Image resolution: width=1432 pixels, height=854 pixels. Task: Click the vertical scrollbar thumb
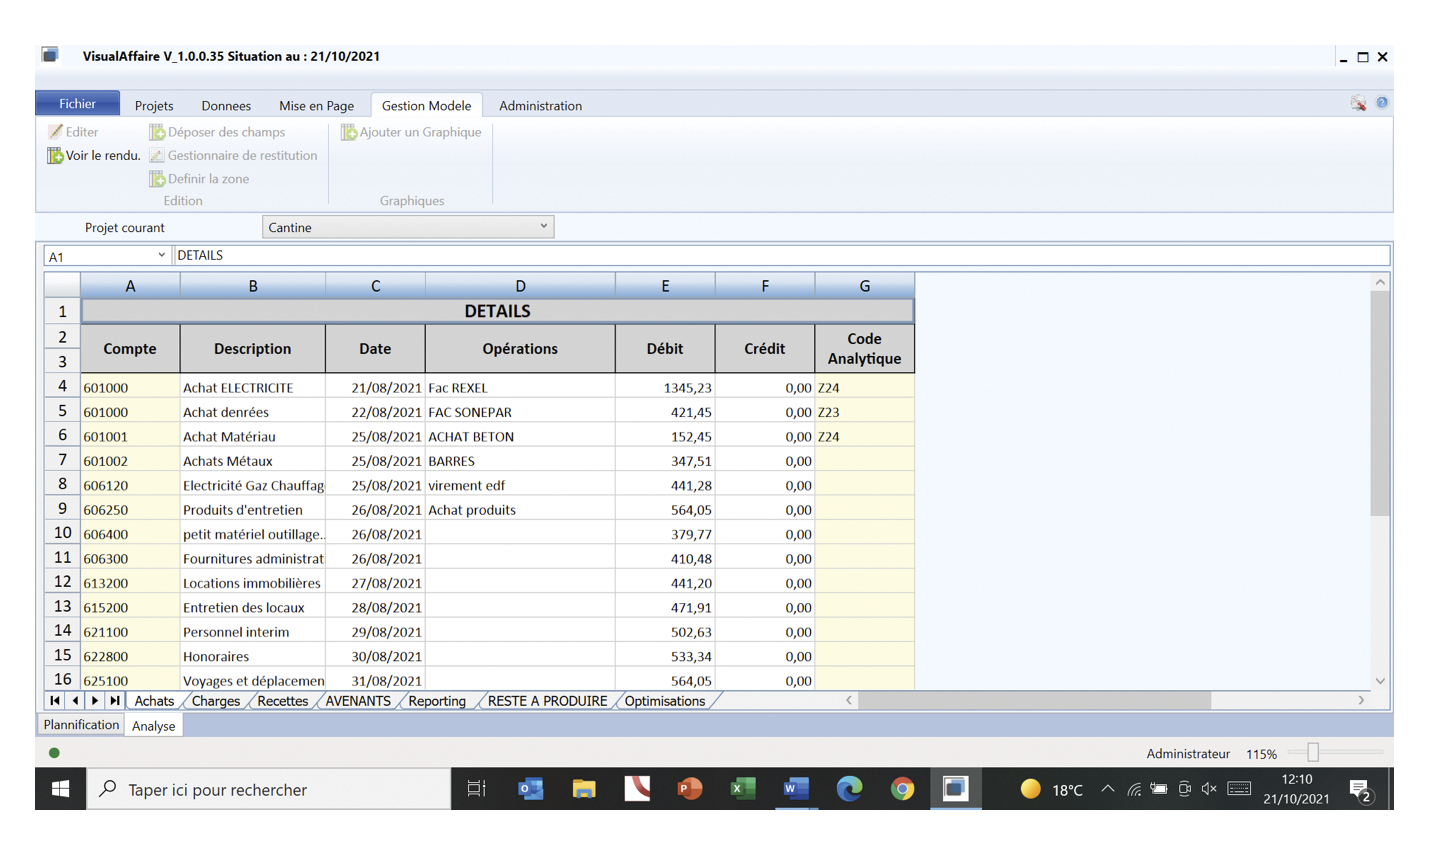pyautogui.click(x=1380, y=402)
